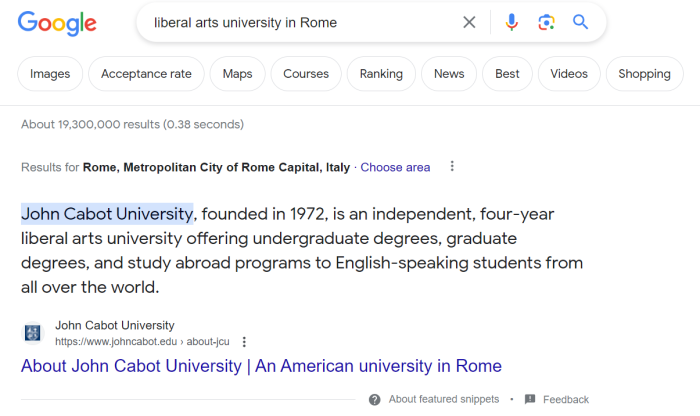Click the Feedback flag icon
Screen dimensions: 700x416
tap(530, 399)
